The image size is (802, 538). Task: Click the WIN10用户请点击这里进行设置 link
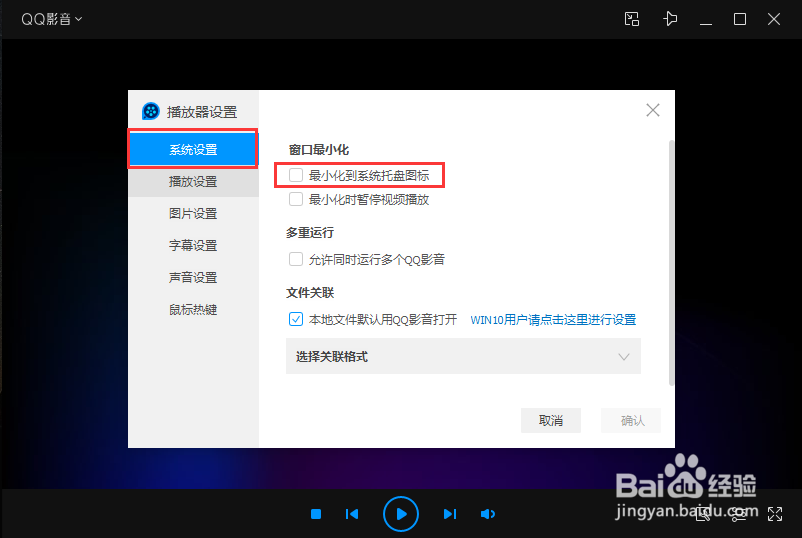point(553,320)
